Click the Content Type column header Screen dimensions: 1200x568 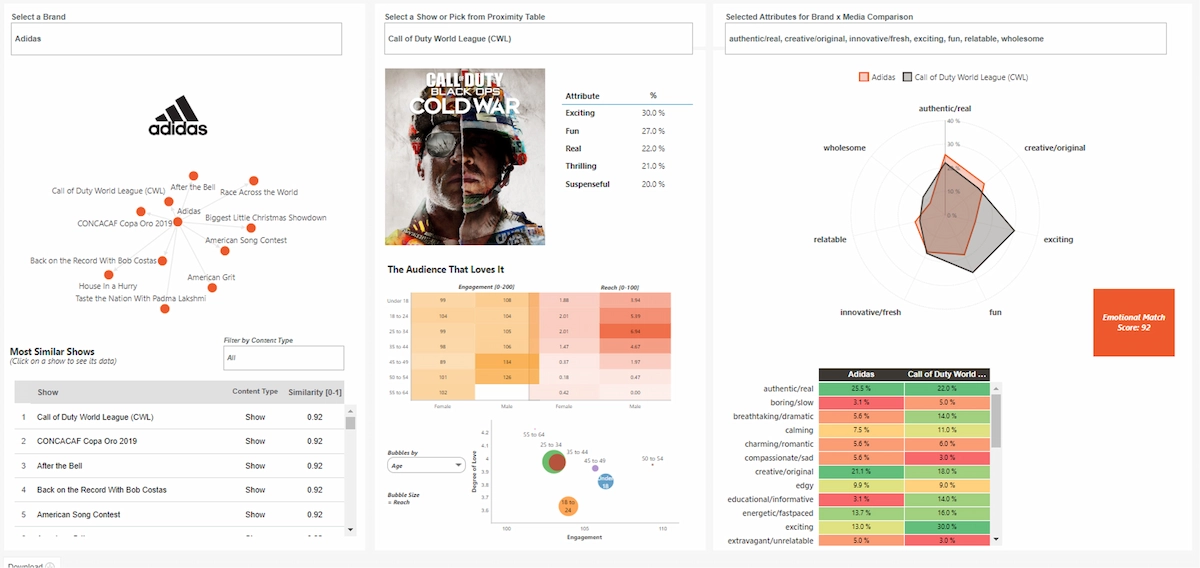(x=255, y=392)
